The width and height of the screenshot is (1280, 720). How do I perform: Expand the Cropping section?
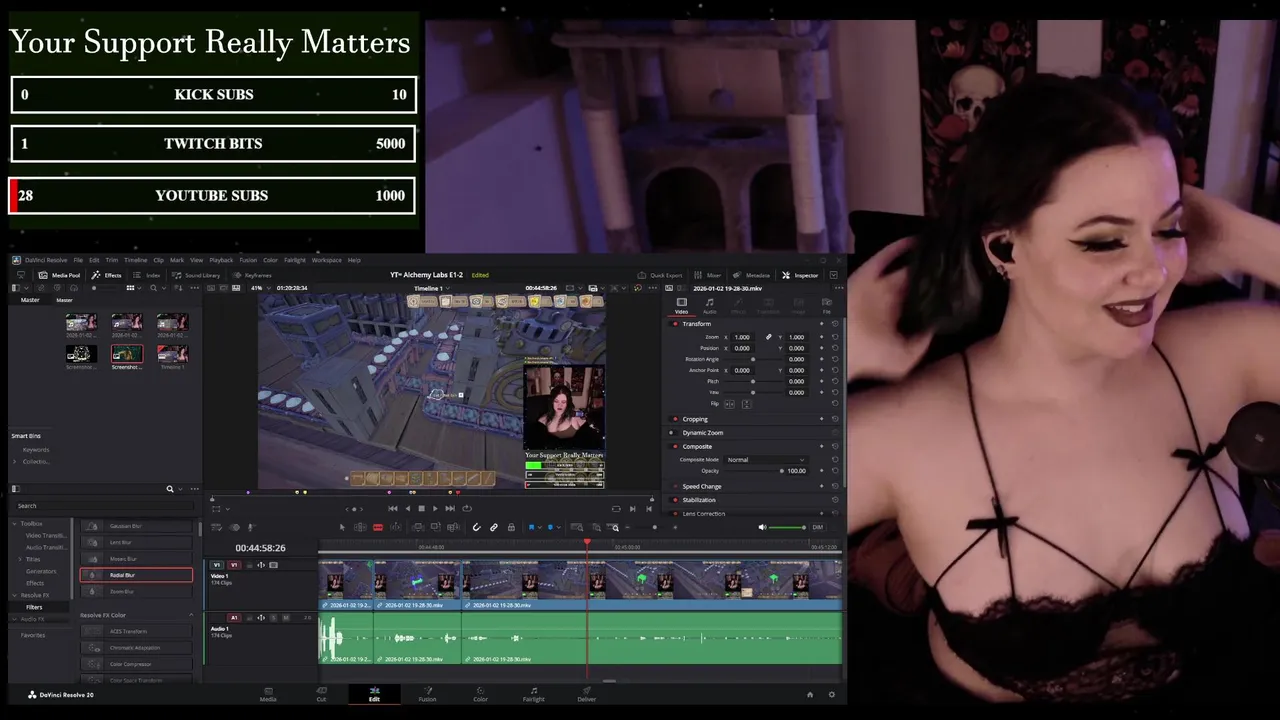point(695,419)
